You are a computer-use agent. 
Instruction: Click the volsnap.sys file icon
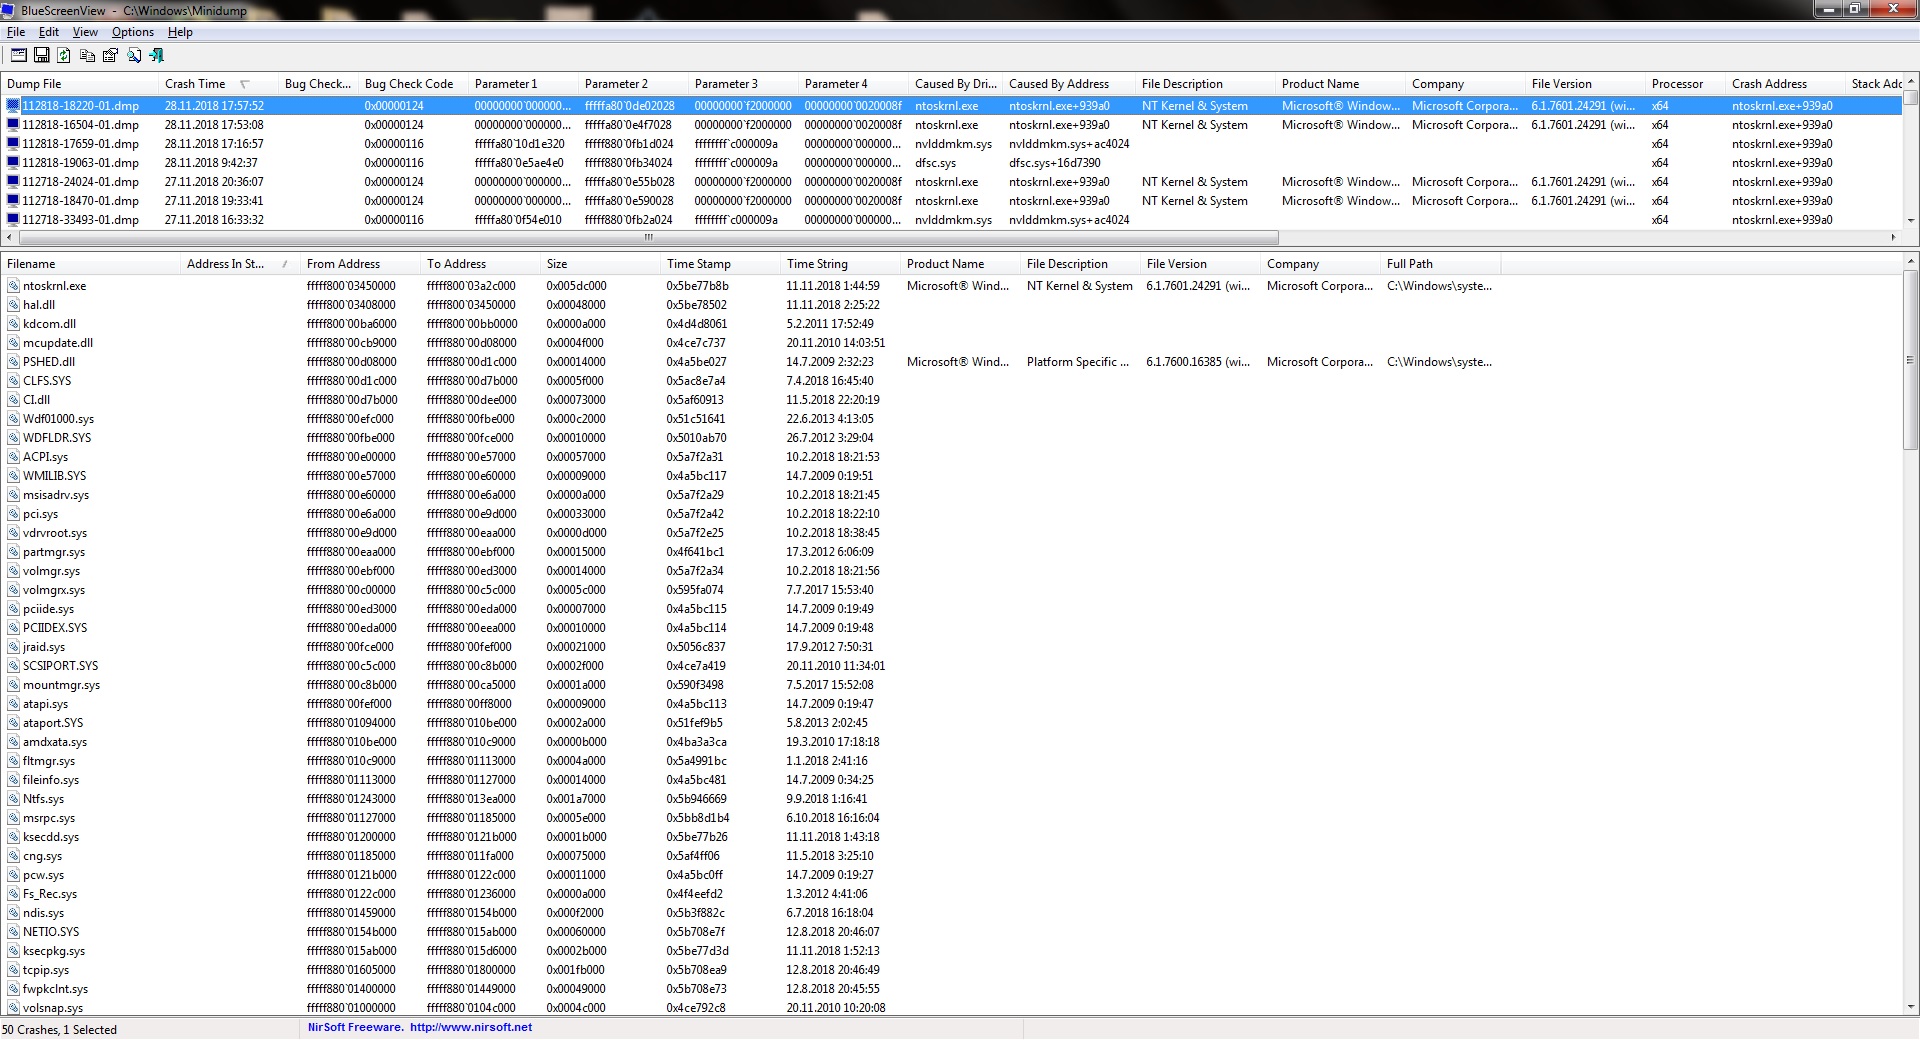click(14, 1008)
